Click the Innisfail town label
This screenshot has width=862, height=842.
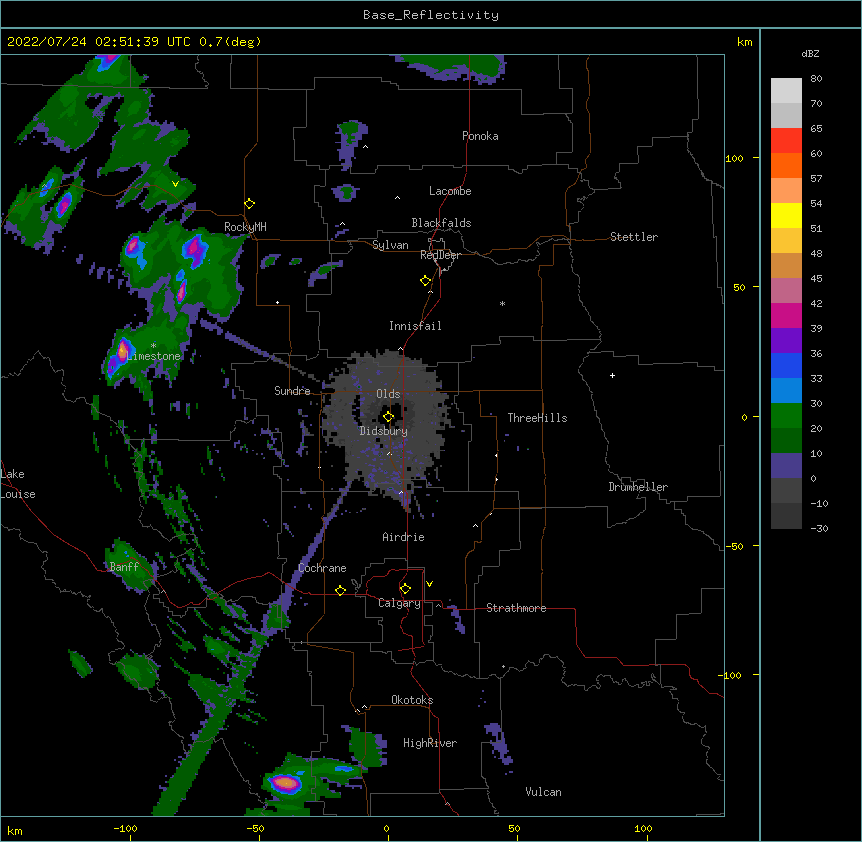(x=415, y=326)
